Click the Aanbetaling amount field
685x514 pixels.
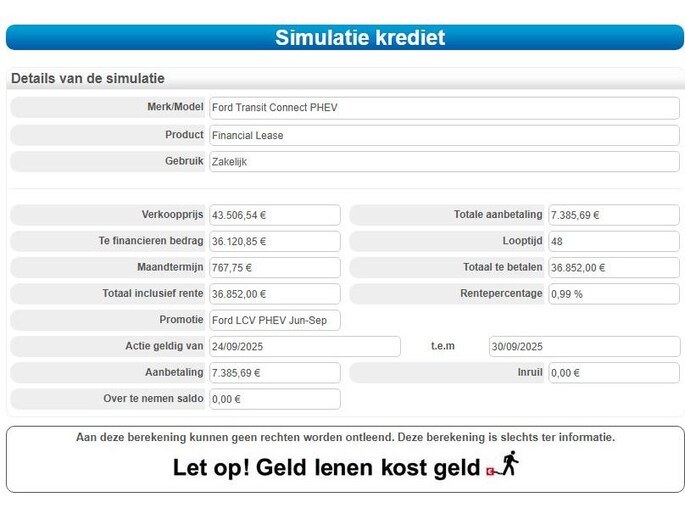pyautogui.click(x=274, y=373)
